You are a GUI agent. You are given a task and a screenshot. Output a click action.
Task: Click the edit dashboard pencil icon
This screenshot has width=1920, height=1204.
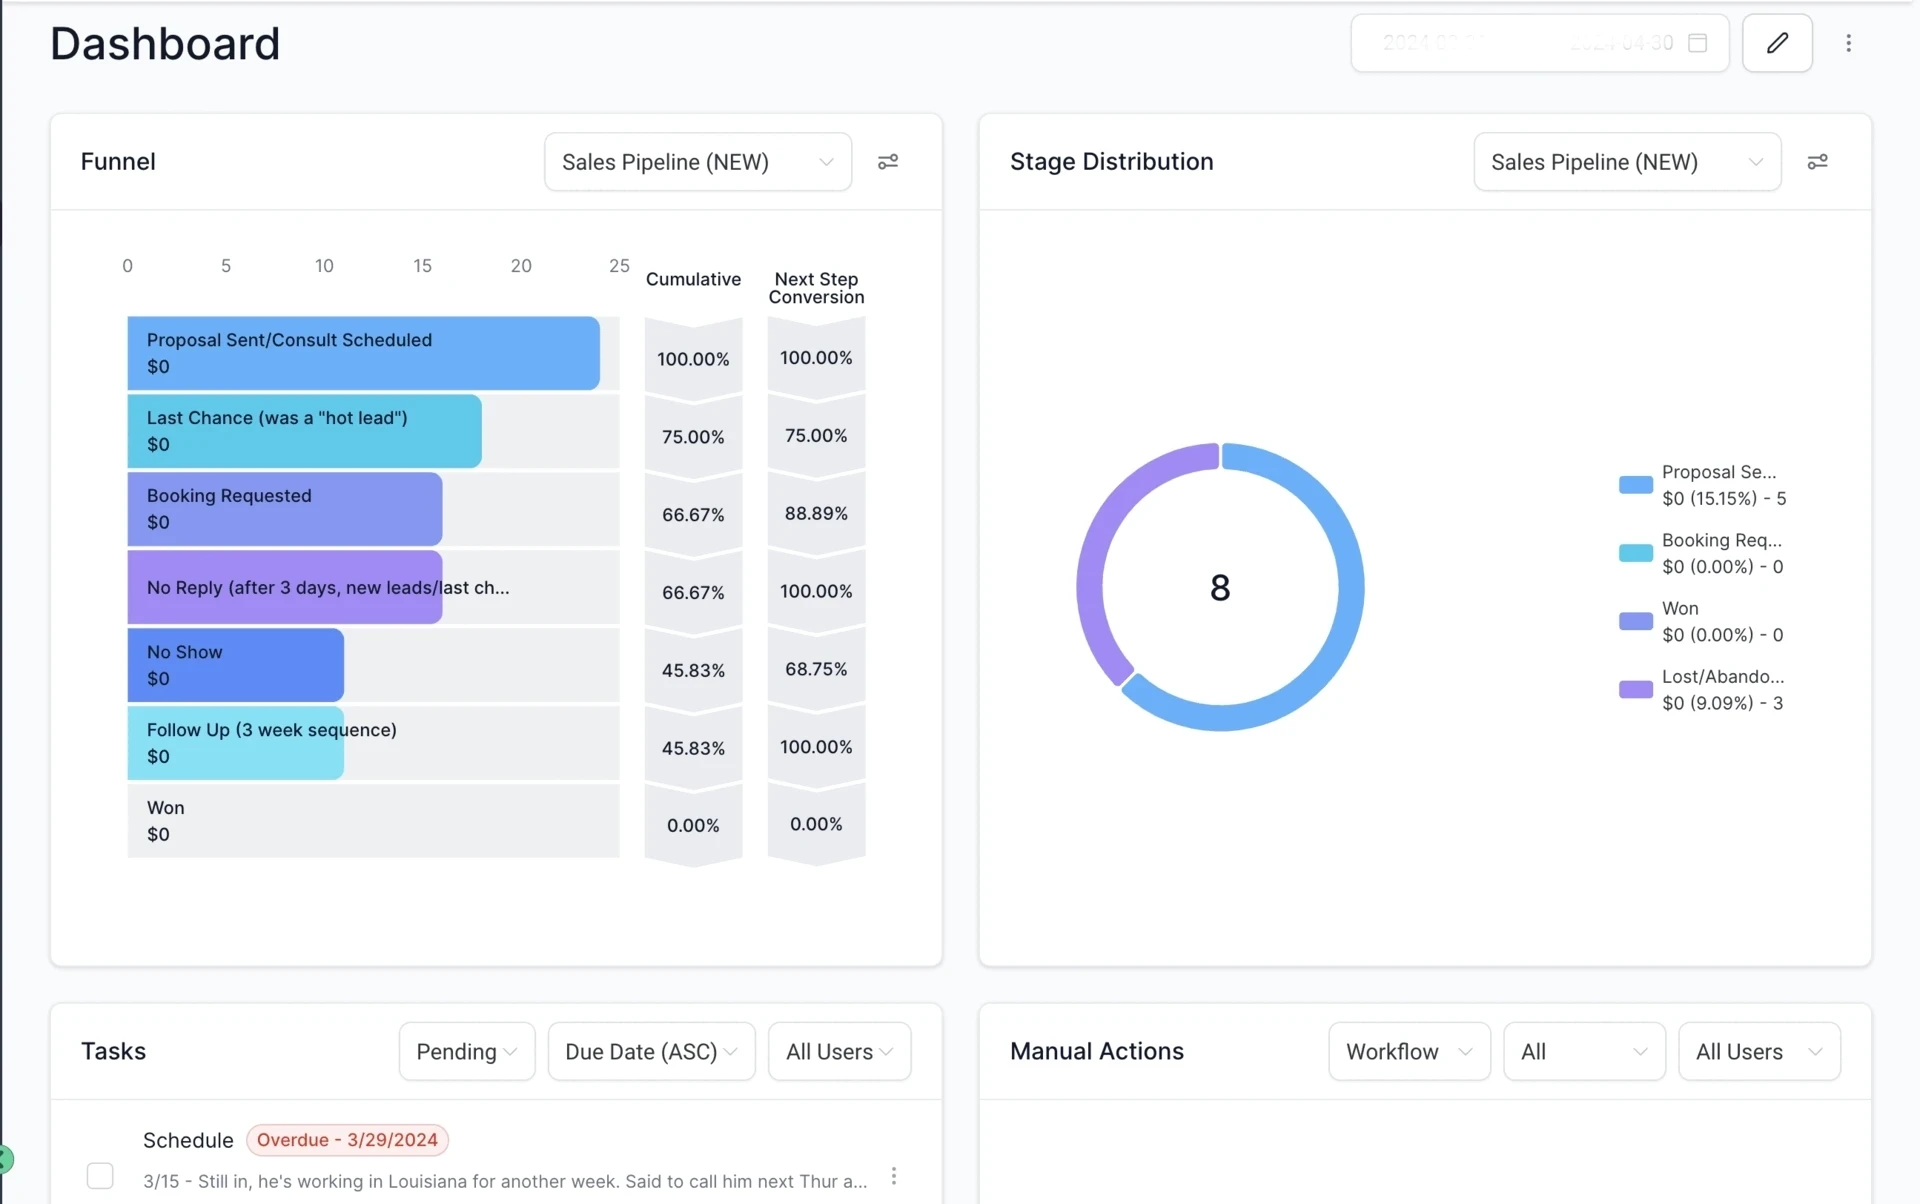point(1777,42)
